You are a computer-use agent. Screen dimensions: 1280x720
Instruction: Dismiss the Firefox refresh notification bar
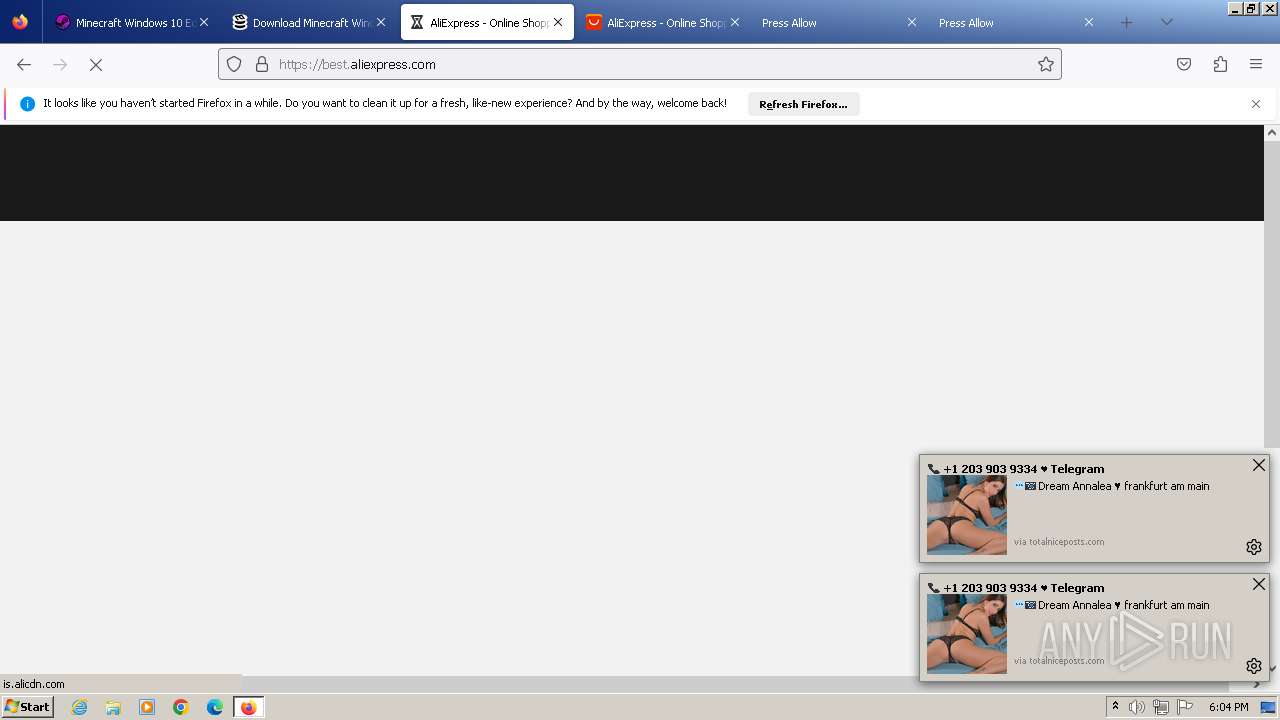tap(1256, 104)
